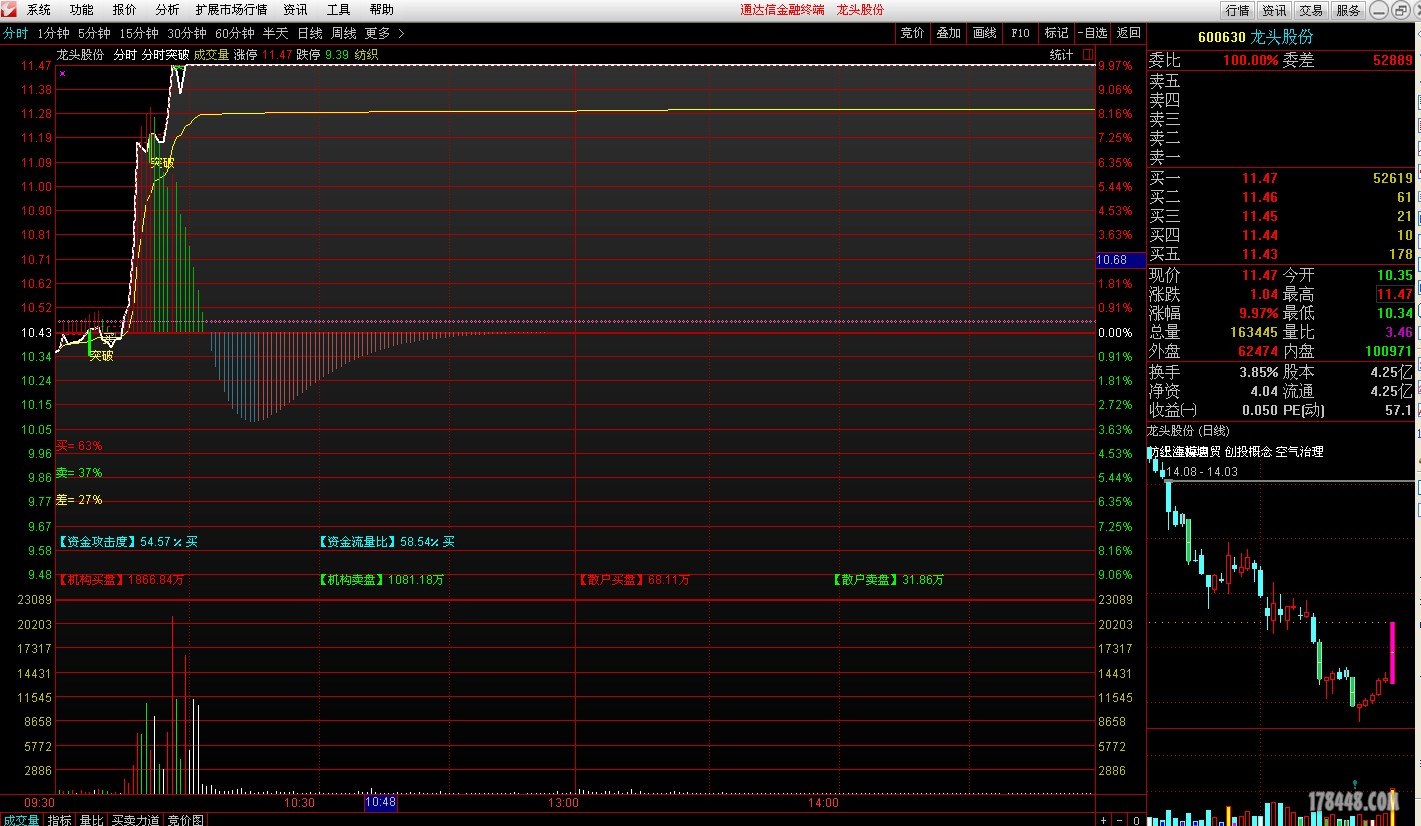Click the 叠加 overlay button
The height and width of the screenshot is (826, 1421).
[x=948, y=33]
